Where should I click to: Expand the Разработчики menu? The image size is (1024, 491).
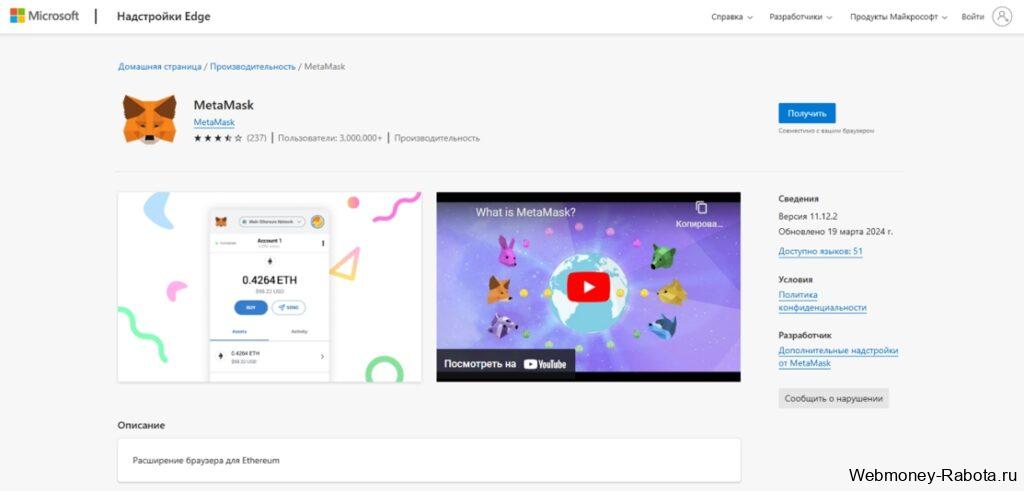tap(801, 17)
